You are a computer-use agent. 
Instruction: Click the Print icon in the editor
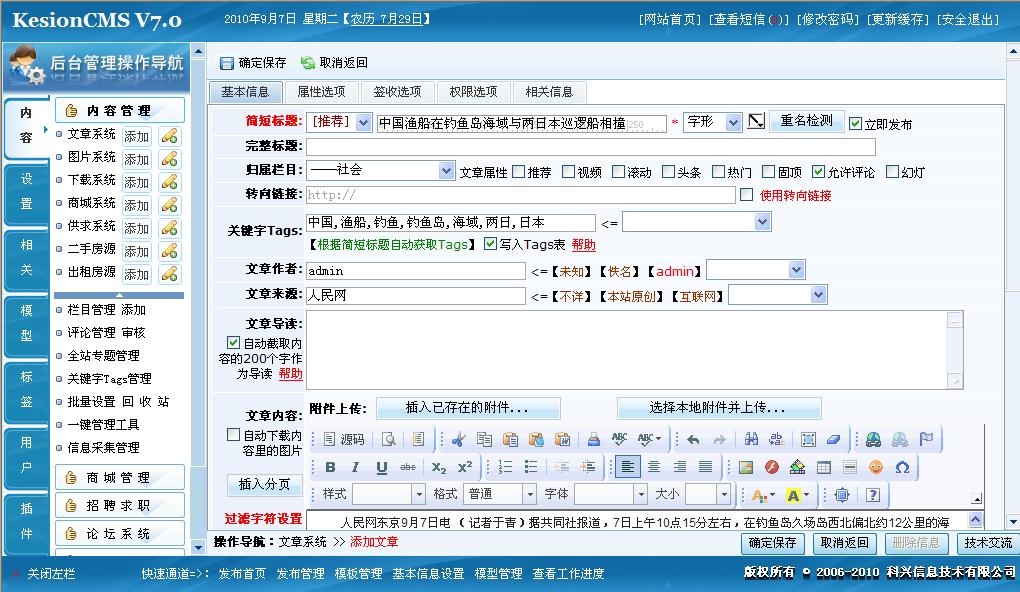coord(593,439)
